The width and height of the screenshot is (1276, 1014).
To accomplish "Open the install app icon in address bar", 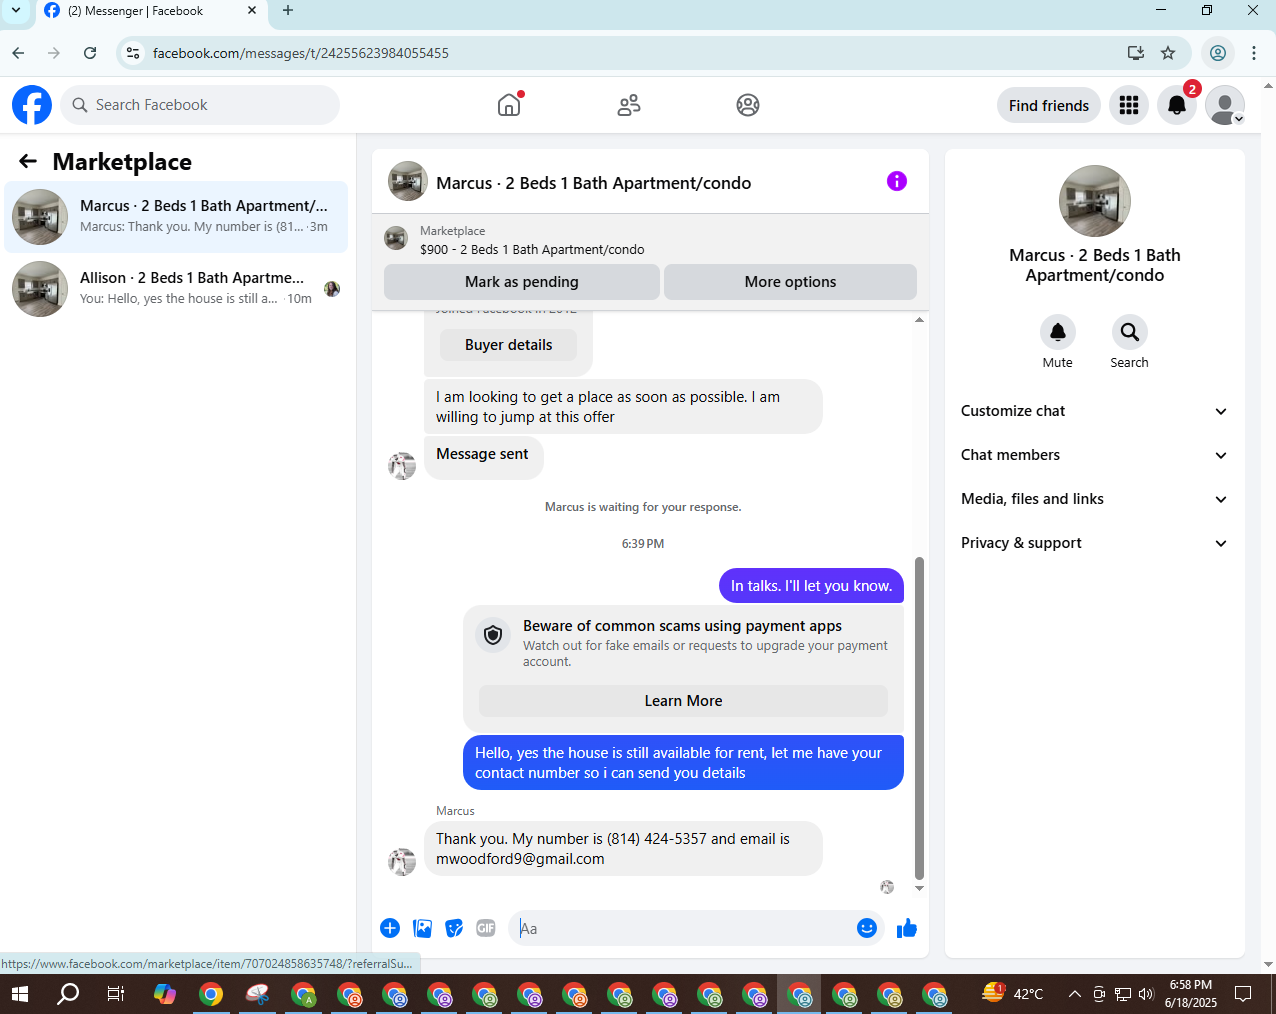I will (x=1136, y=53).
